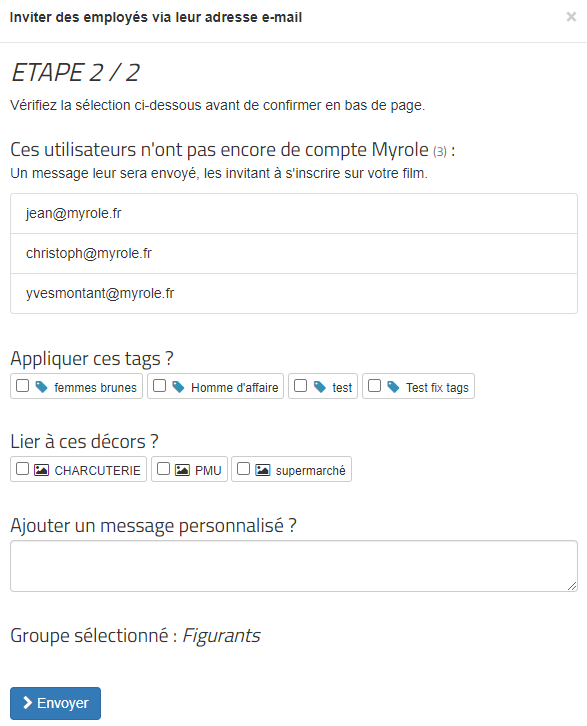Image resolution: width=587 pixels, height=726 pixels.
Task: Click the picture icon beside PMU
Action: 182,470
